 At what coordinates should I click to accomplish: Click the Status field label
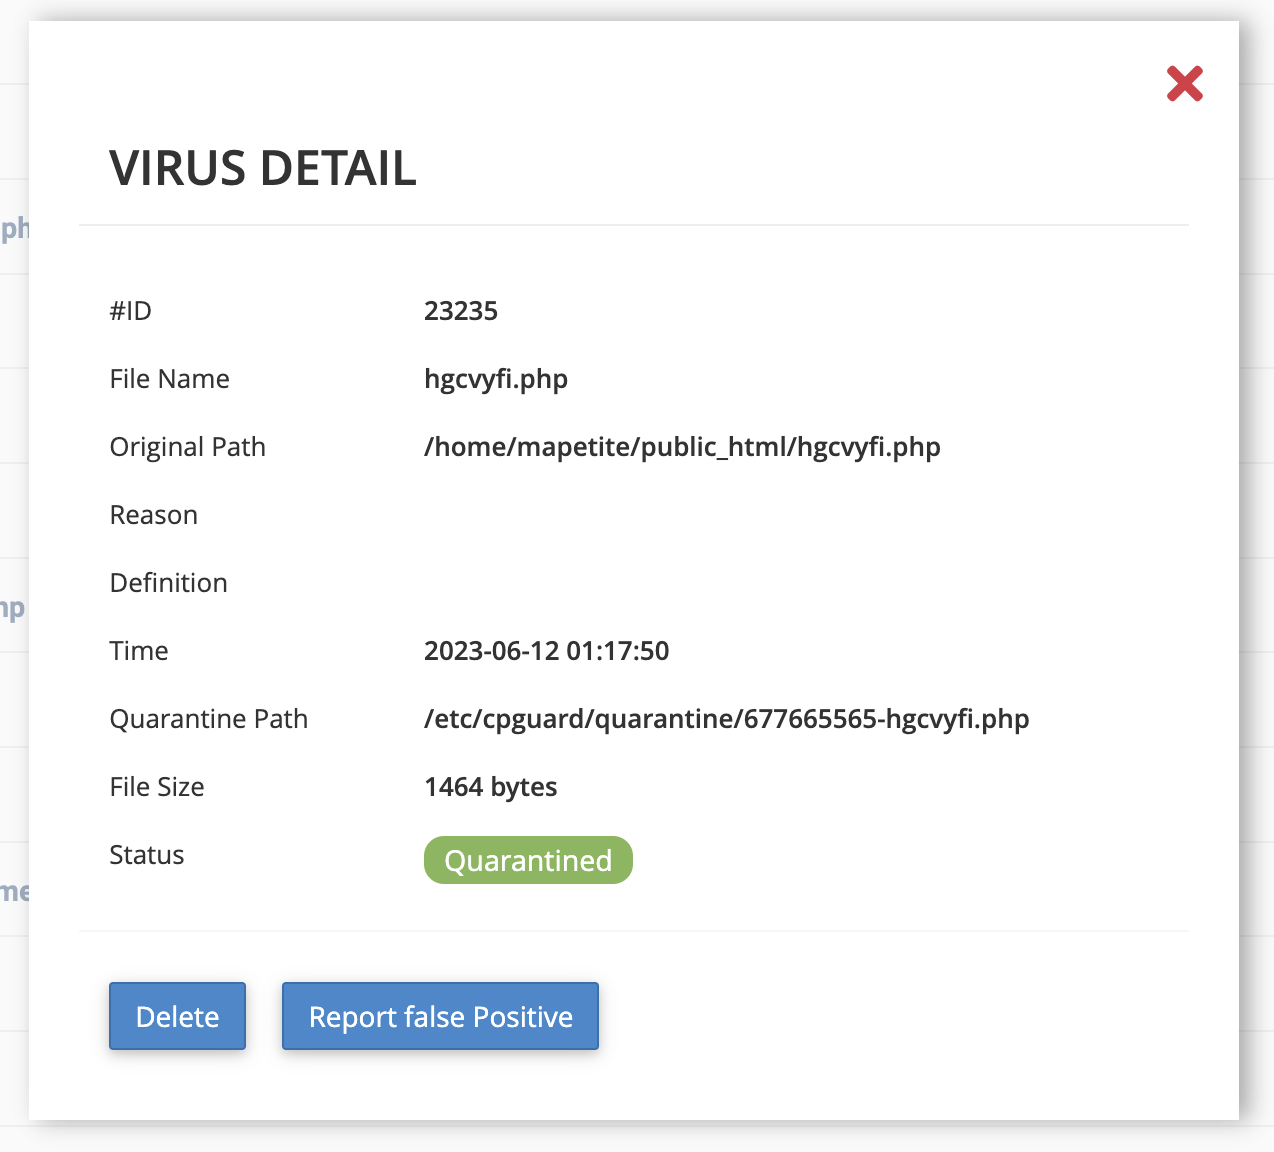tap(147, 855)
